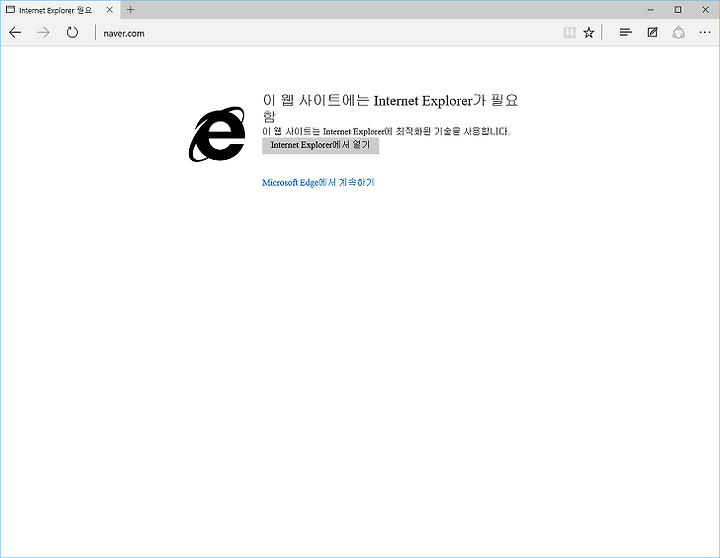
Task: Maximize the Edge window
Action: pyautogui.click(x=678, y=10)
